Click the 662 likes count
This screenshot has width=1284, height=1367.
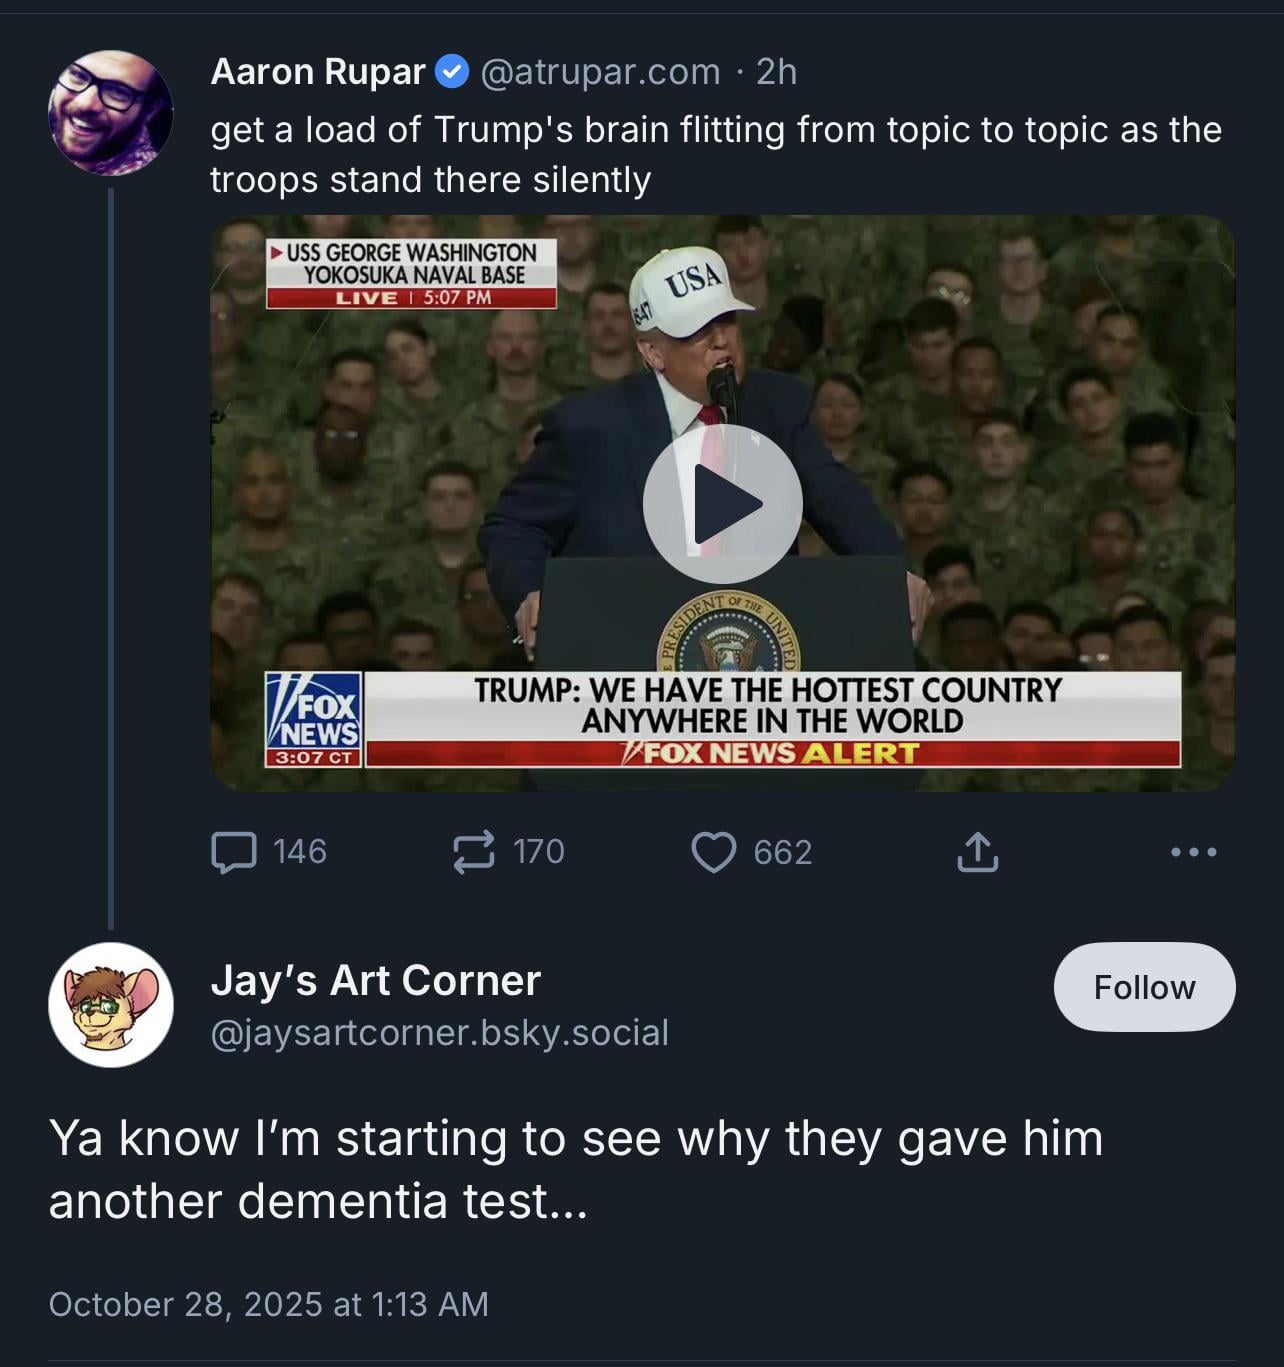click(x=782, y=852)
